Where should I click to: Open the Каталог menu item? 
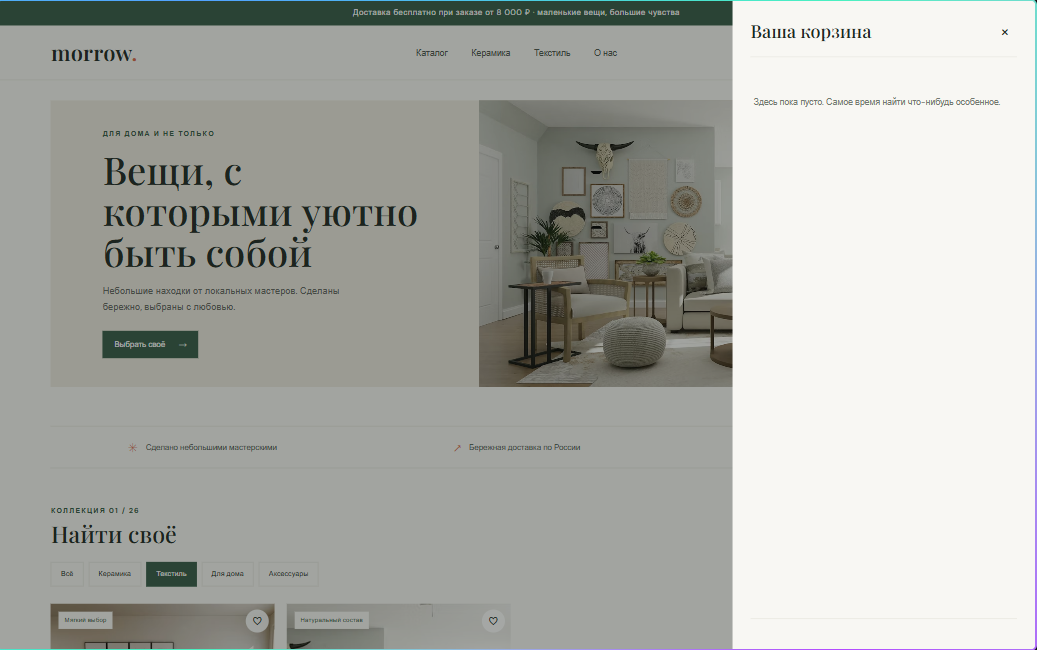tap(432, 53)
